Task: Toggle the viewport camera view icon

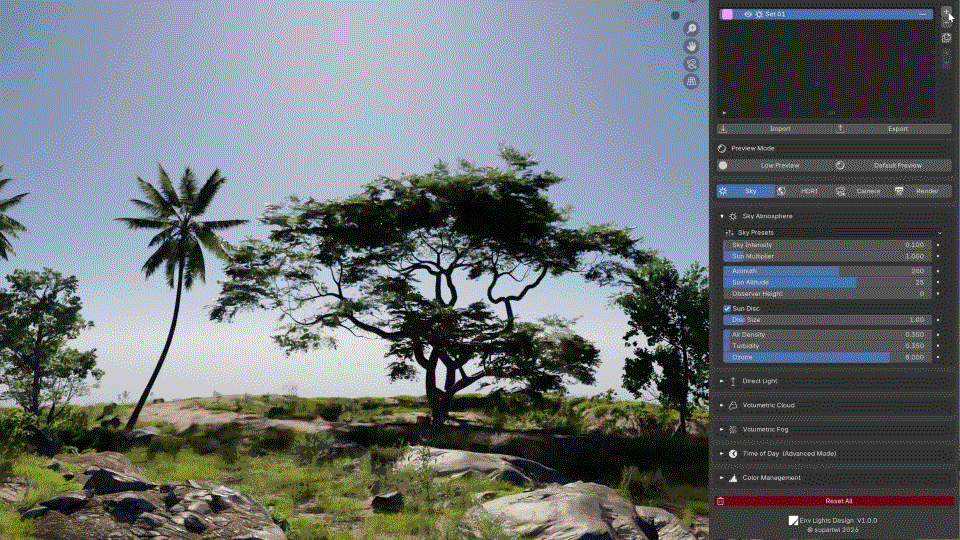Action: pyautogui.click(x=691, y=64)
